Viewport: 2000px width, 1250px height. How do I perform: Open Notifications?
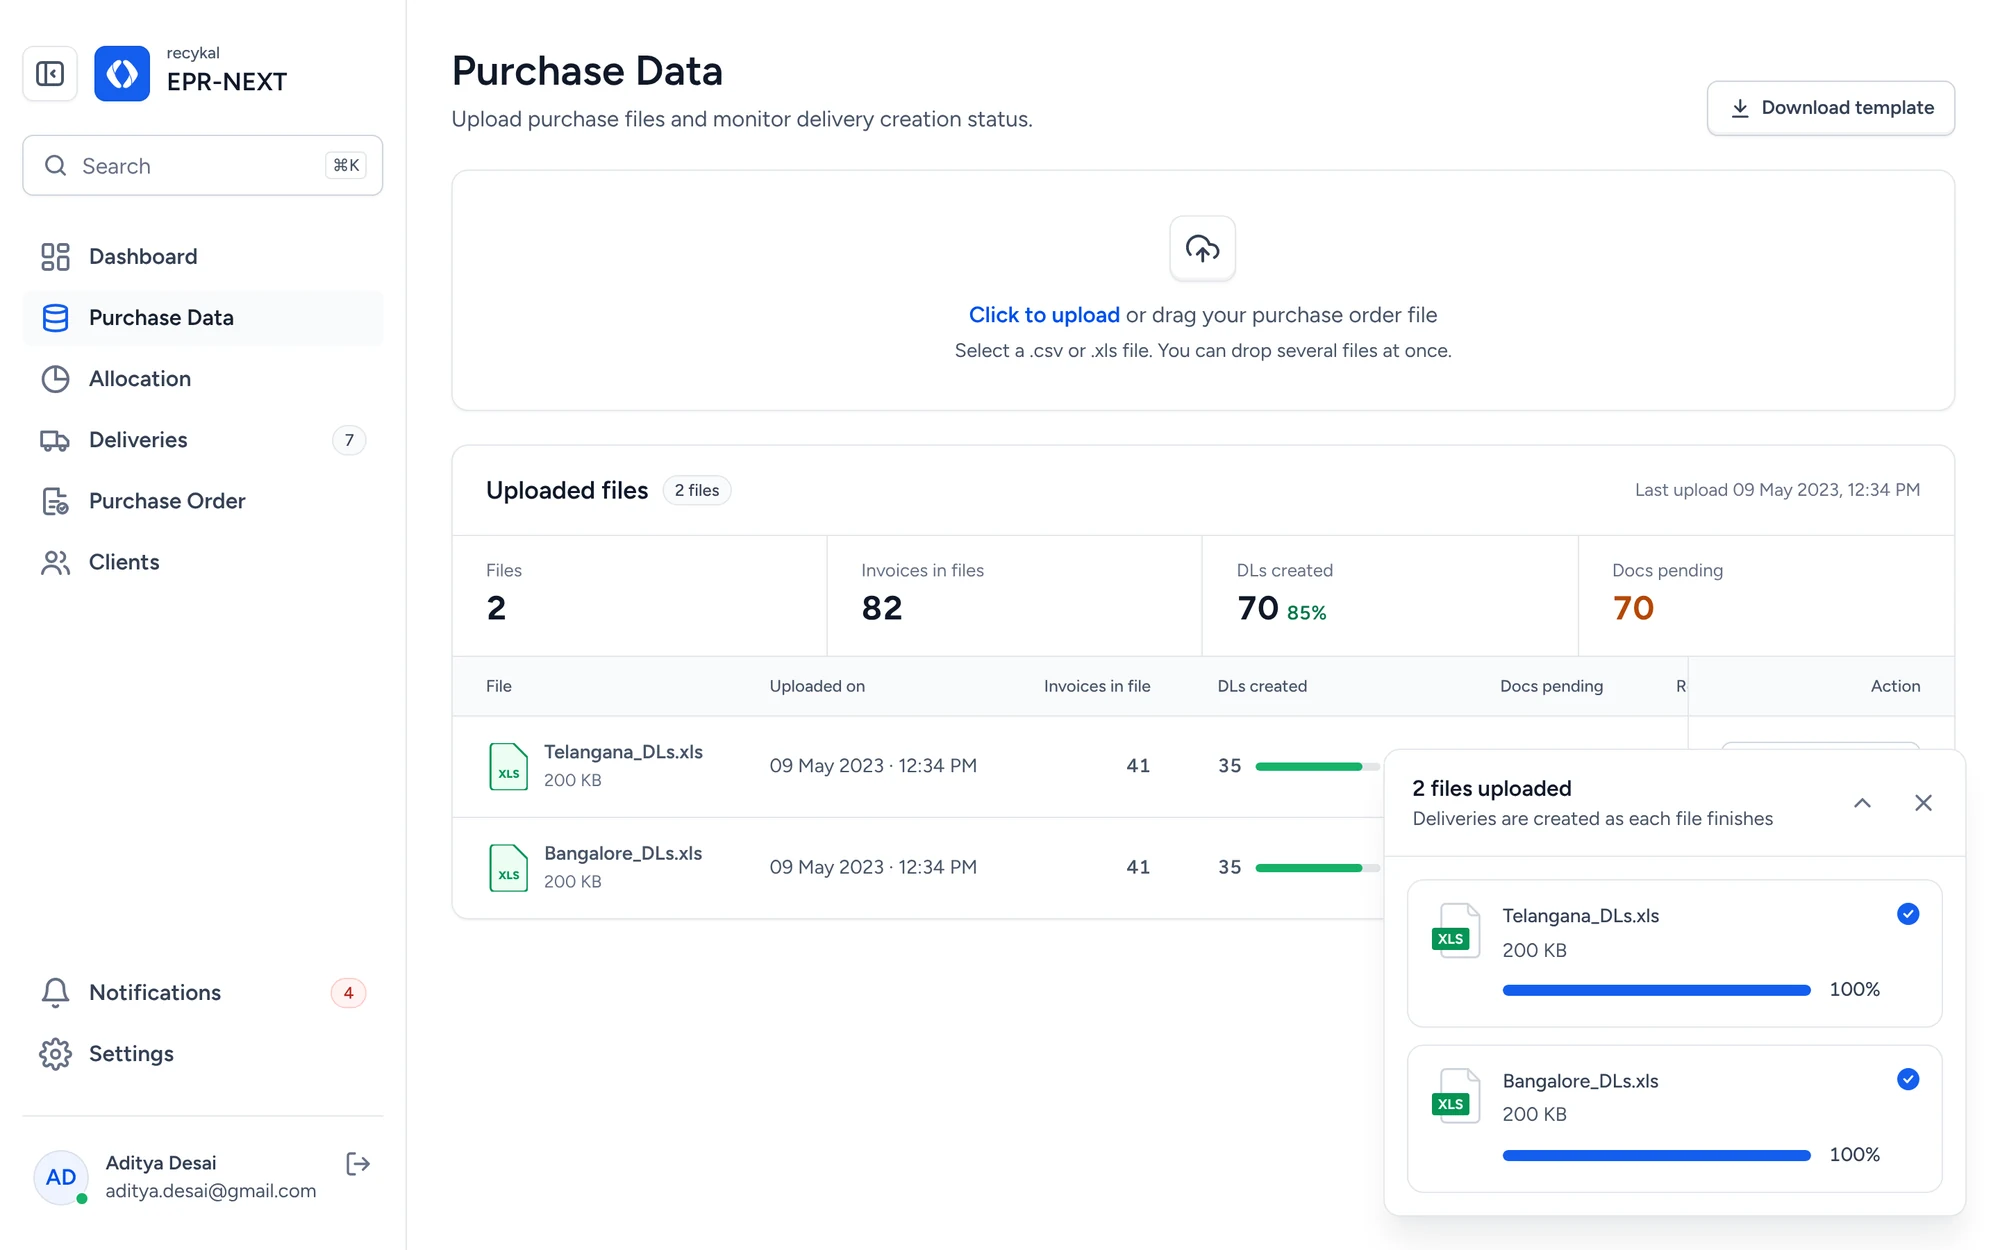point(203,993)
